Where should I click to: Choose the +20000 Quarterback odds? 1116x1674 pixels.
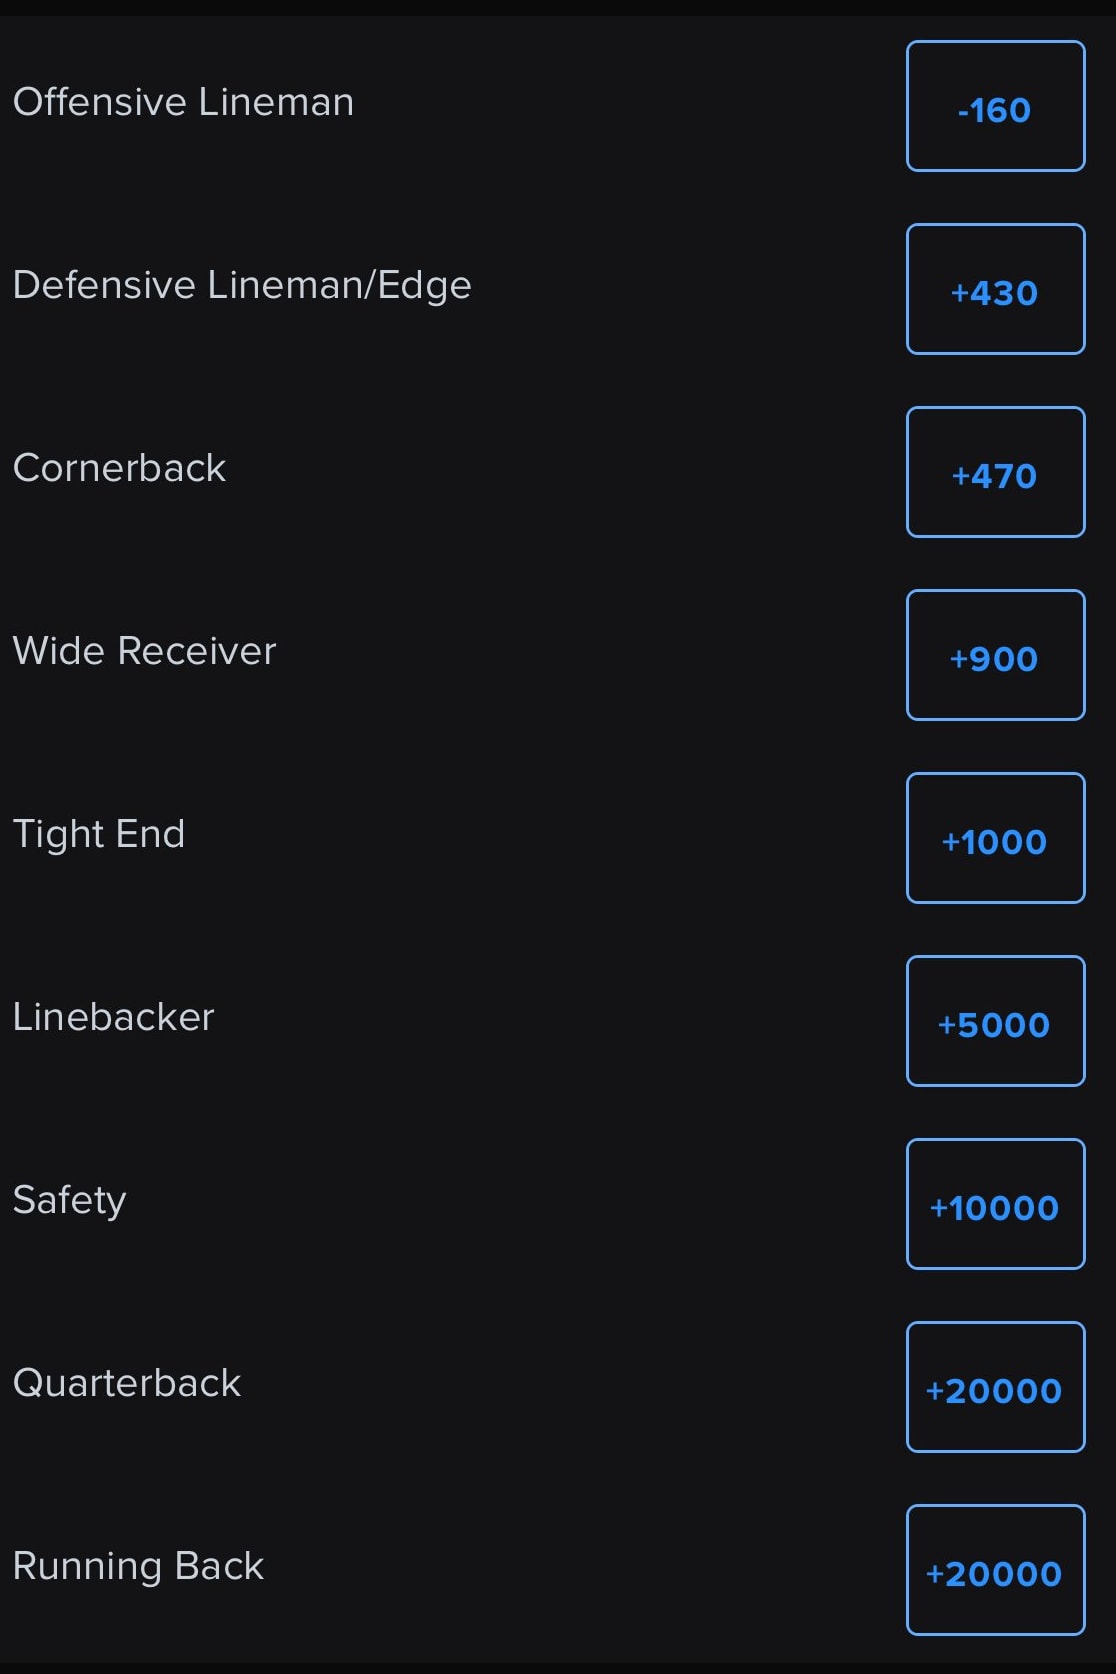tap(995, 1387)
